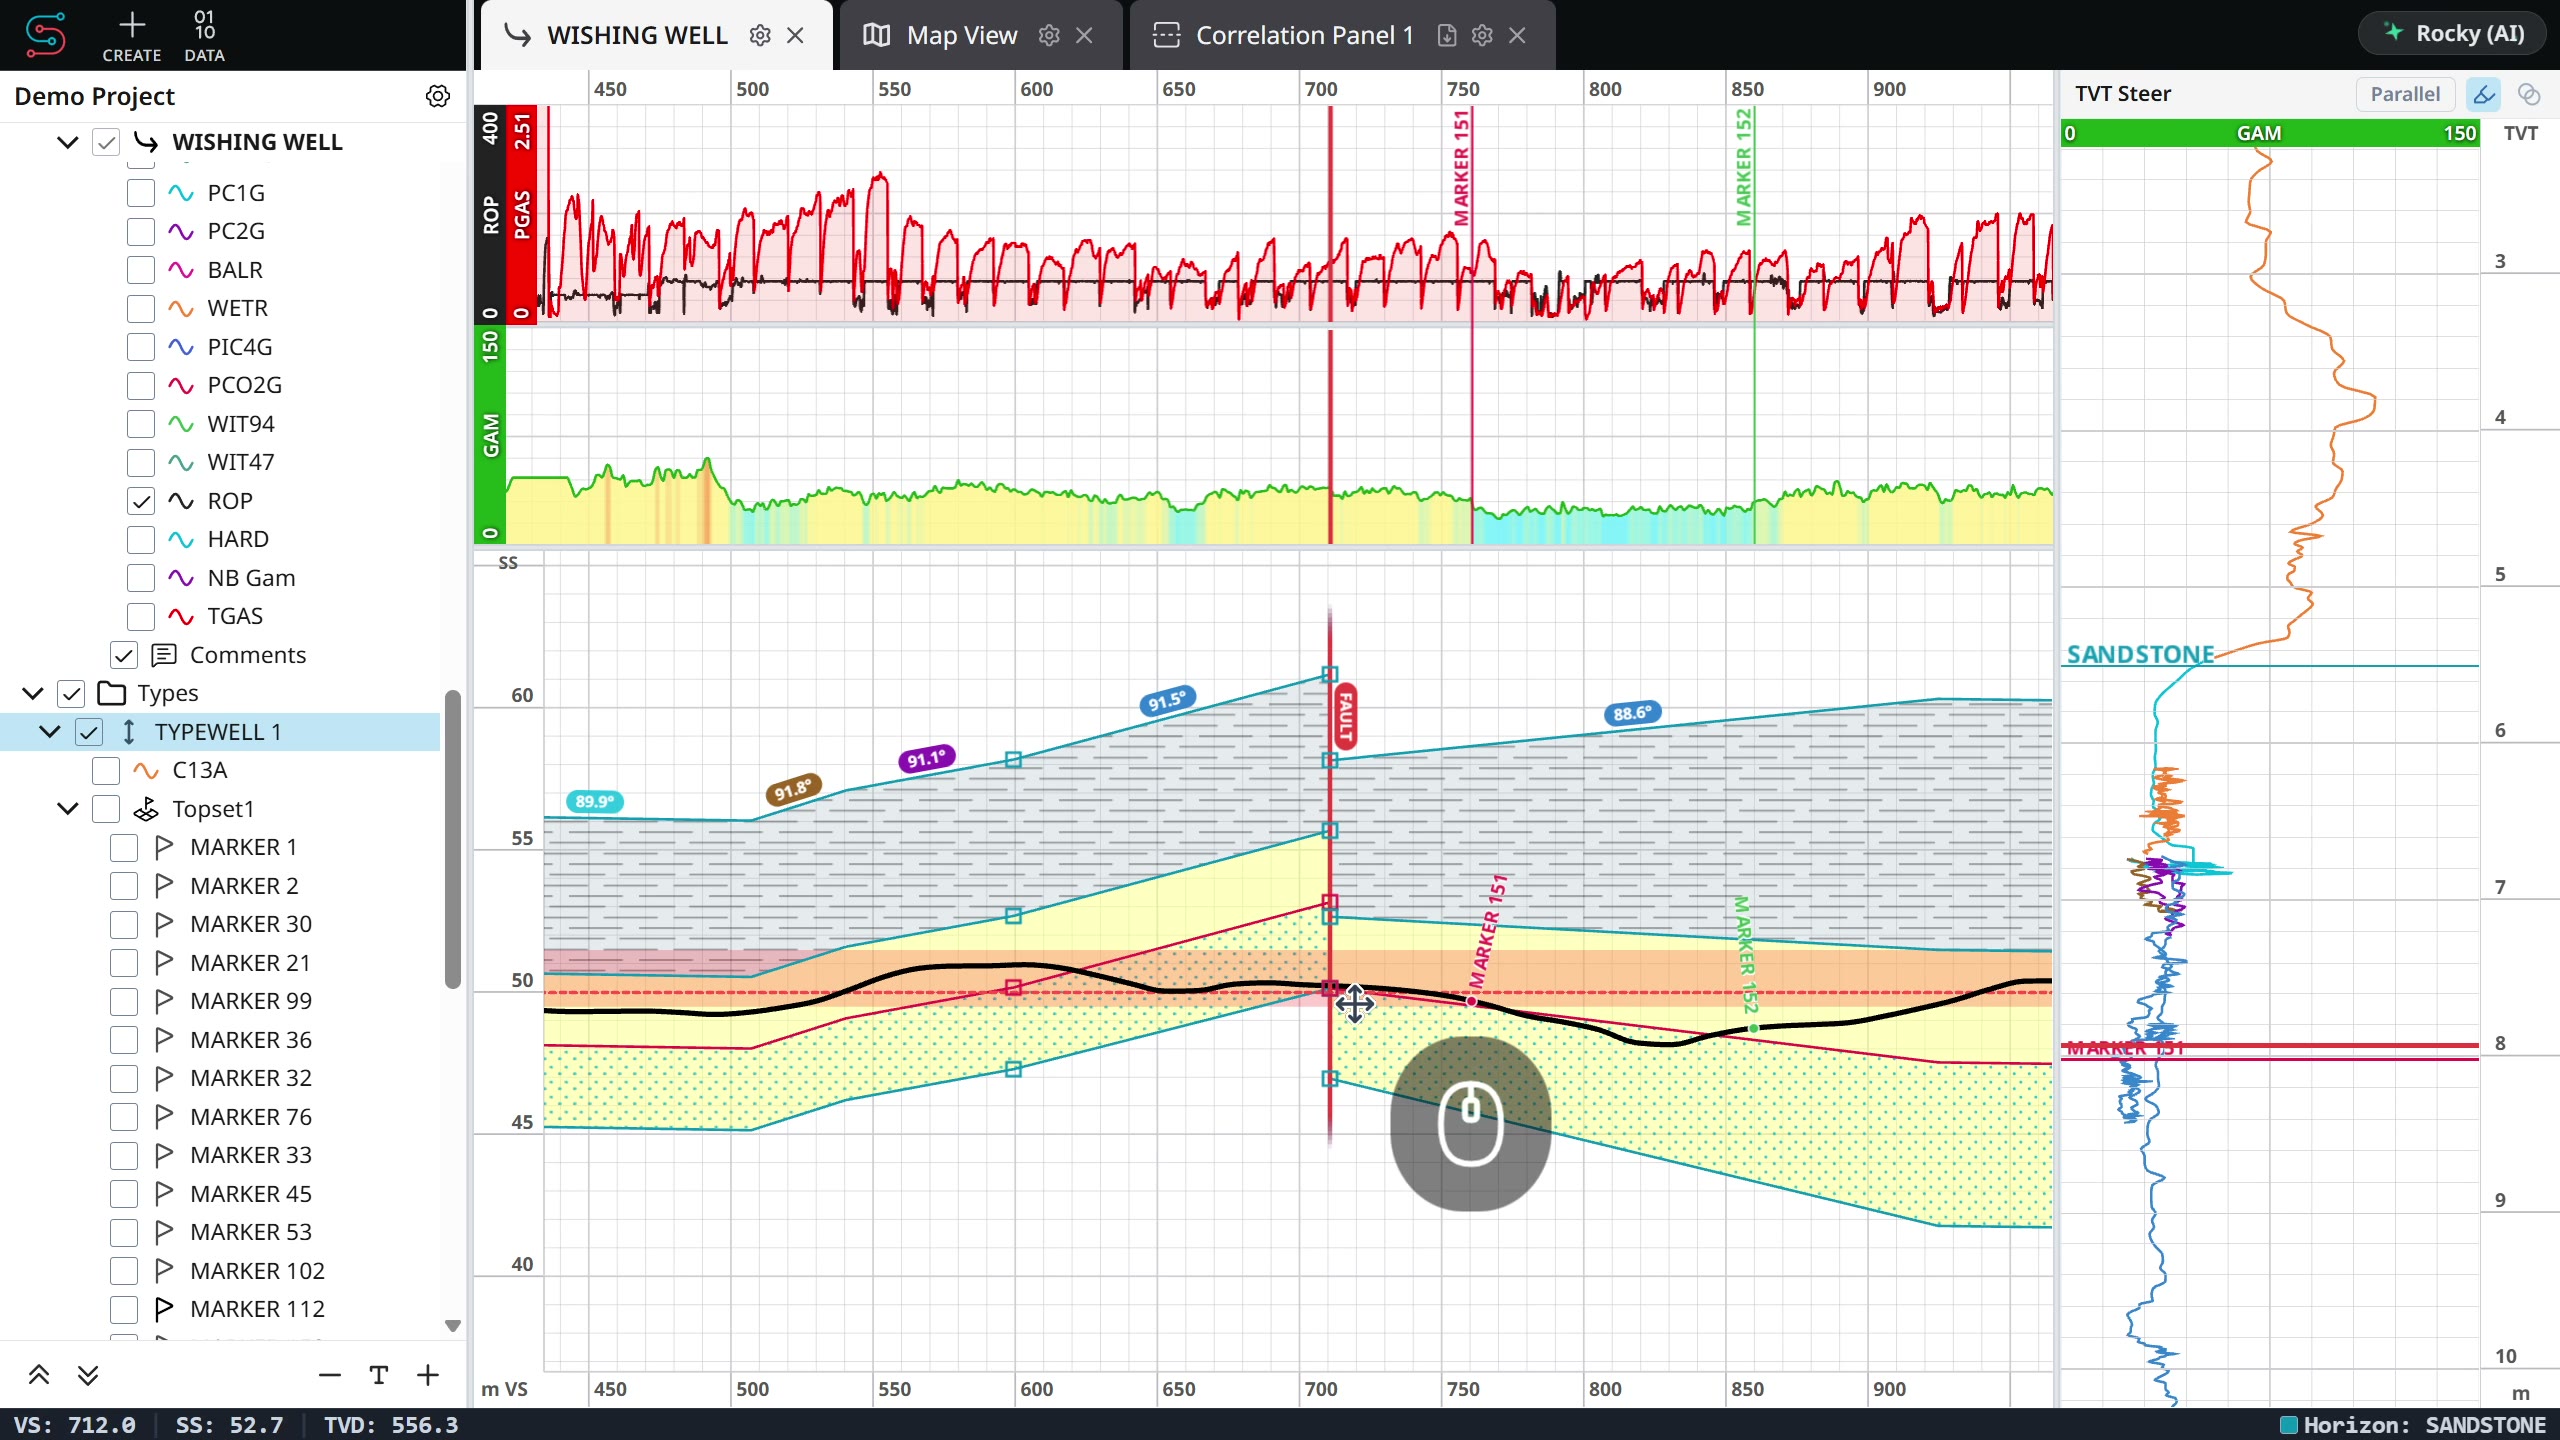Screen dimensions: 2560x1440
Task: Close the Map View tab
Action: click(x=1084, y=36)
